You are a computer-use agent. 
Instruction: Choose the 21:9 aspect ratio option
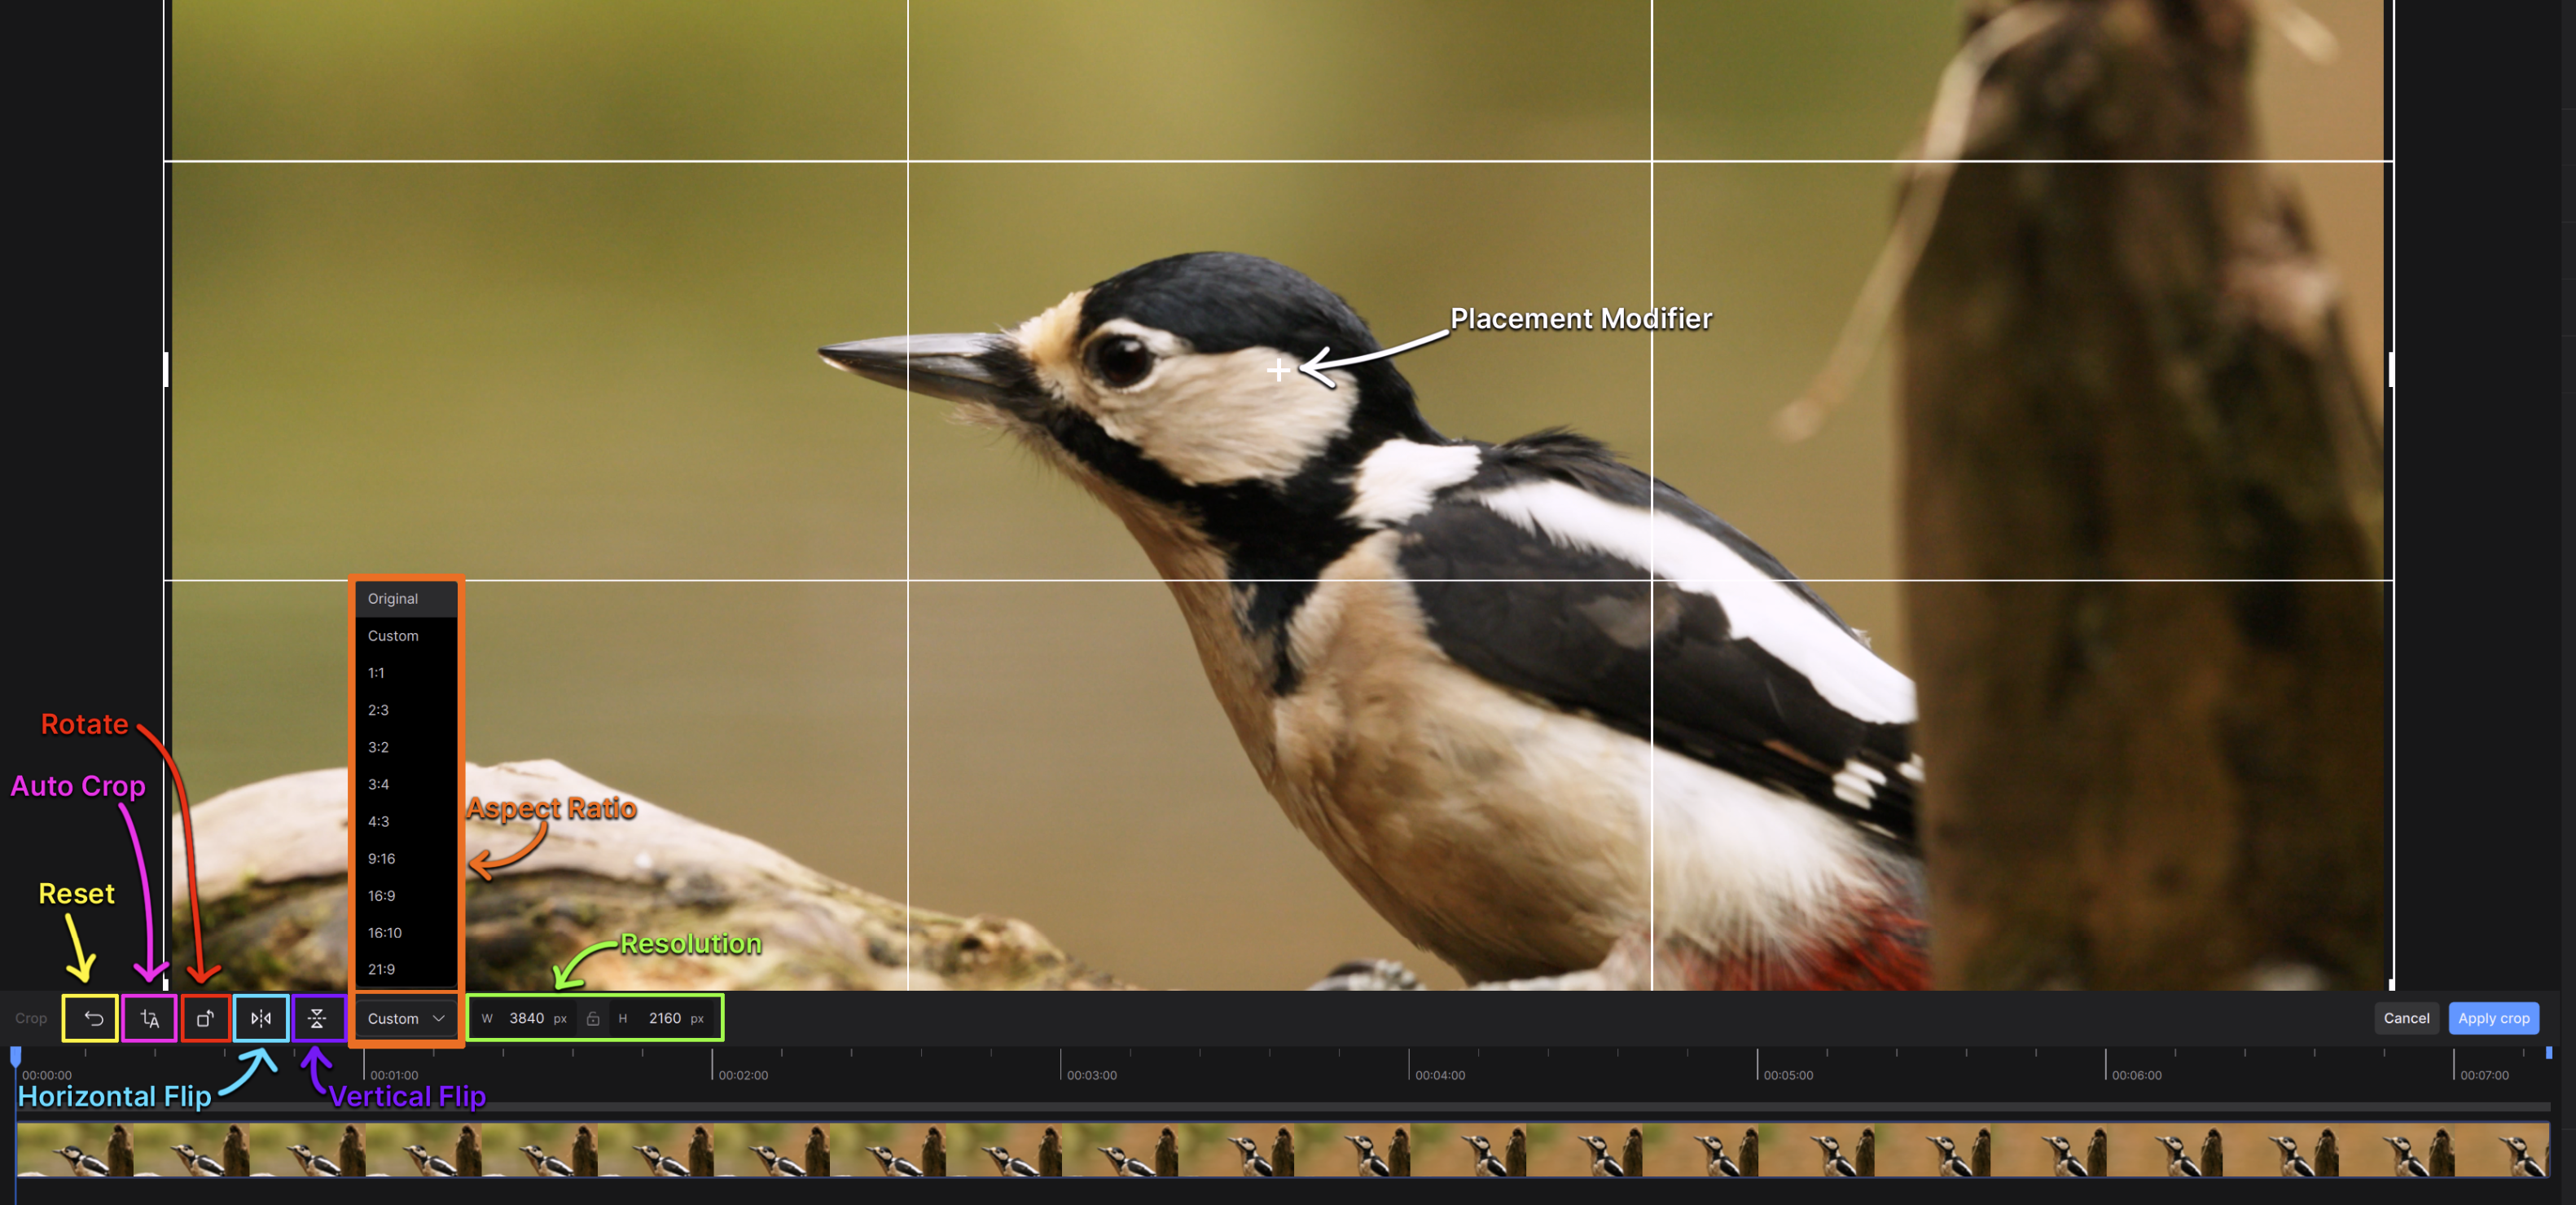[x=381, y=969]
